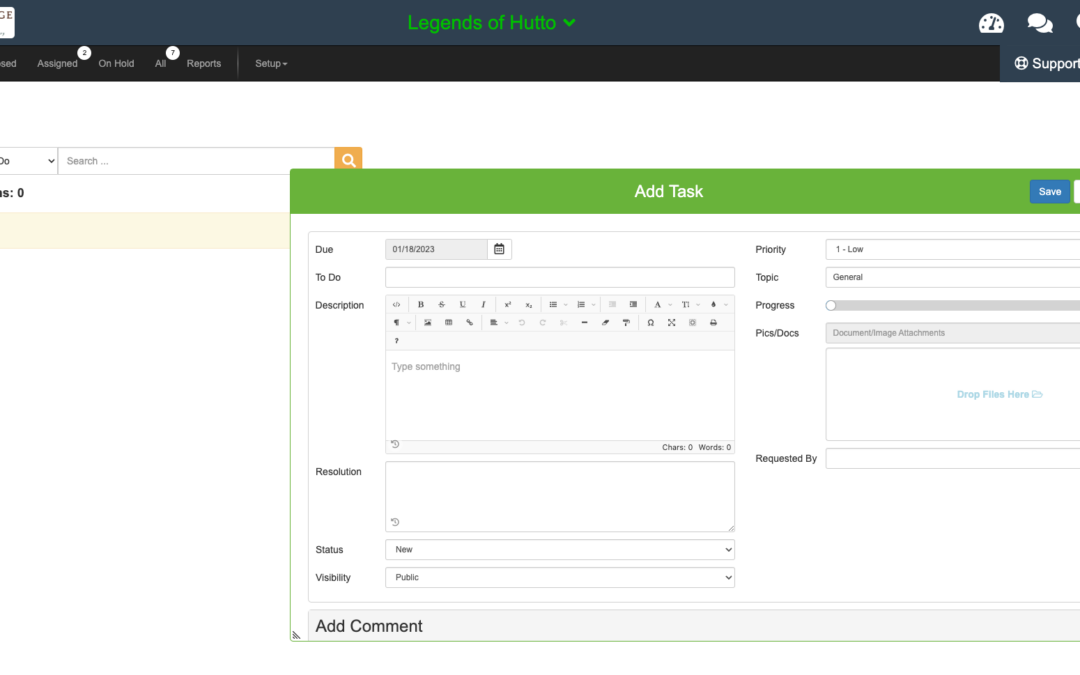Insert a link in the description editor

point(469,323)
